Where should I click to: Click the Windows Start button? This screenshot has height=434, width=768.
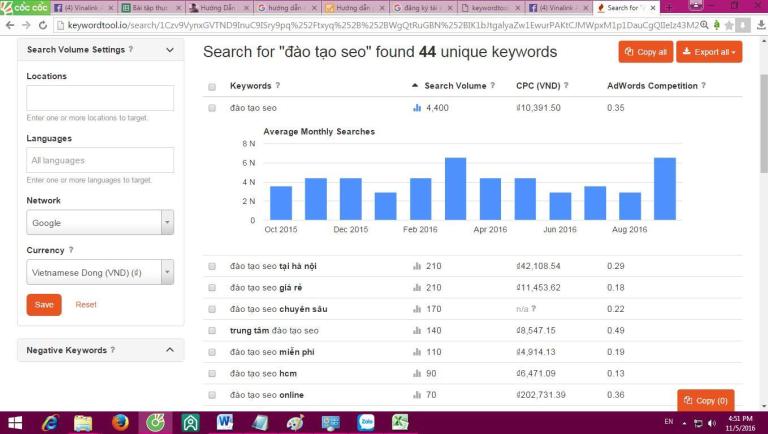point(15,423)
